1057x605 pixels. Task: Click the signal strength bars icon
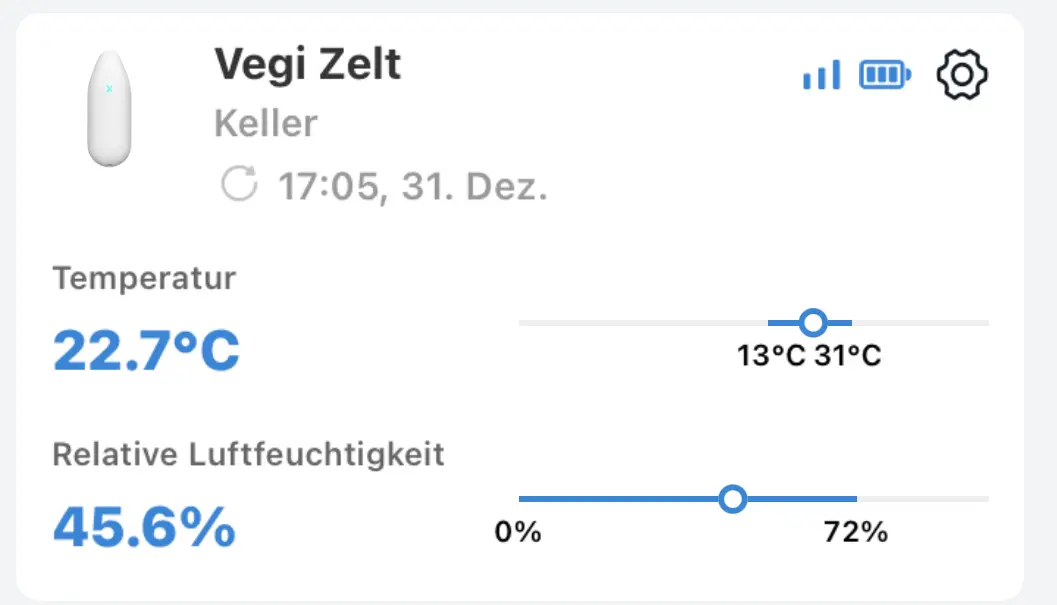[x=821, y=75]
